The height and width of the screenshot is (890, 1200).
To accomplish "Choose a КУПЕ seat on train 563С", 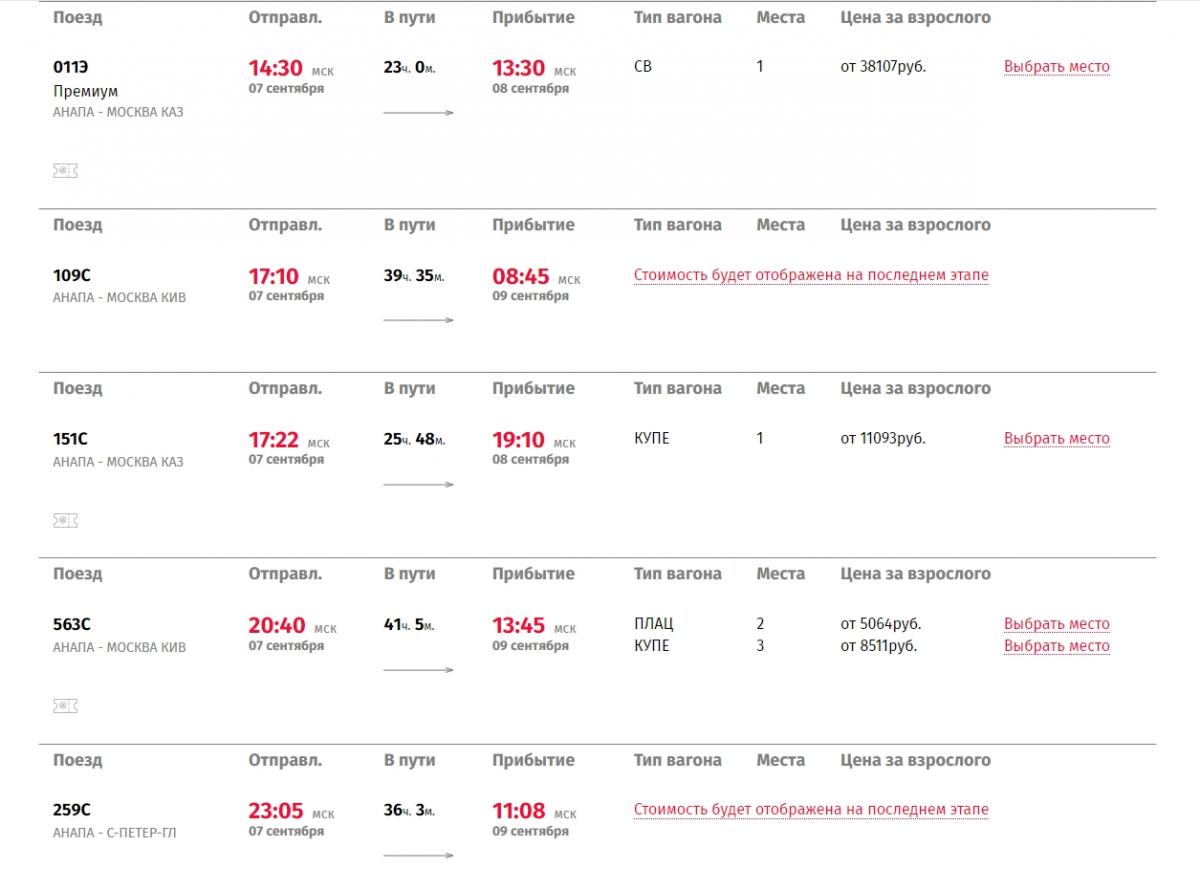I will 1057,646.
